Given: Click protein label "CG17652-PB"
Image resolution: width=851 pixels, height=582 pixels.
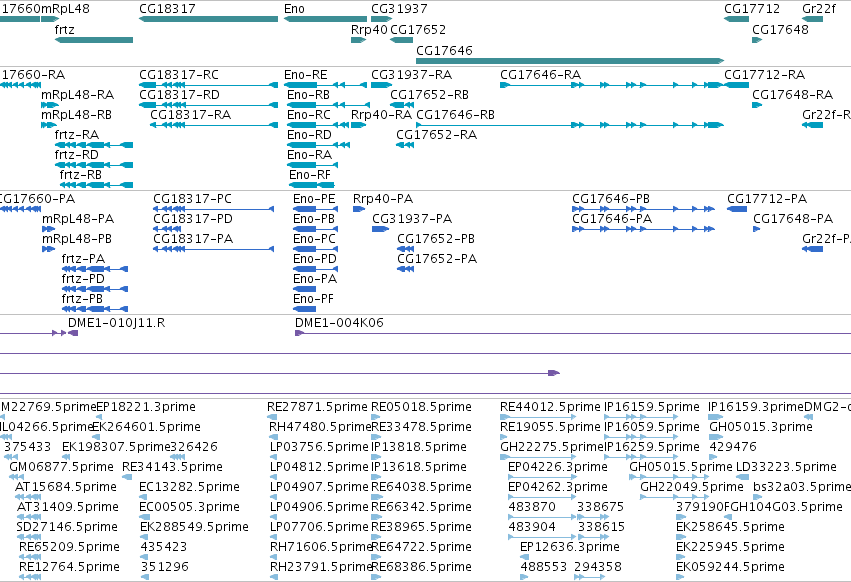Looking at the screenshot, I should [x=436, y=239].
